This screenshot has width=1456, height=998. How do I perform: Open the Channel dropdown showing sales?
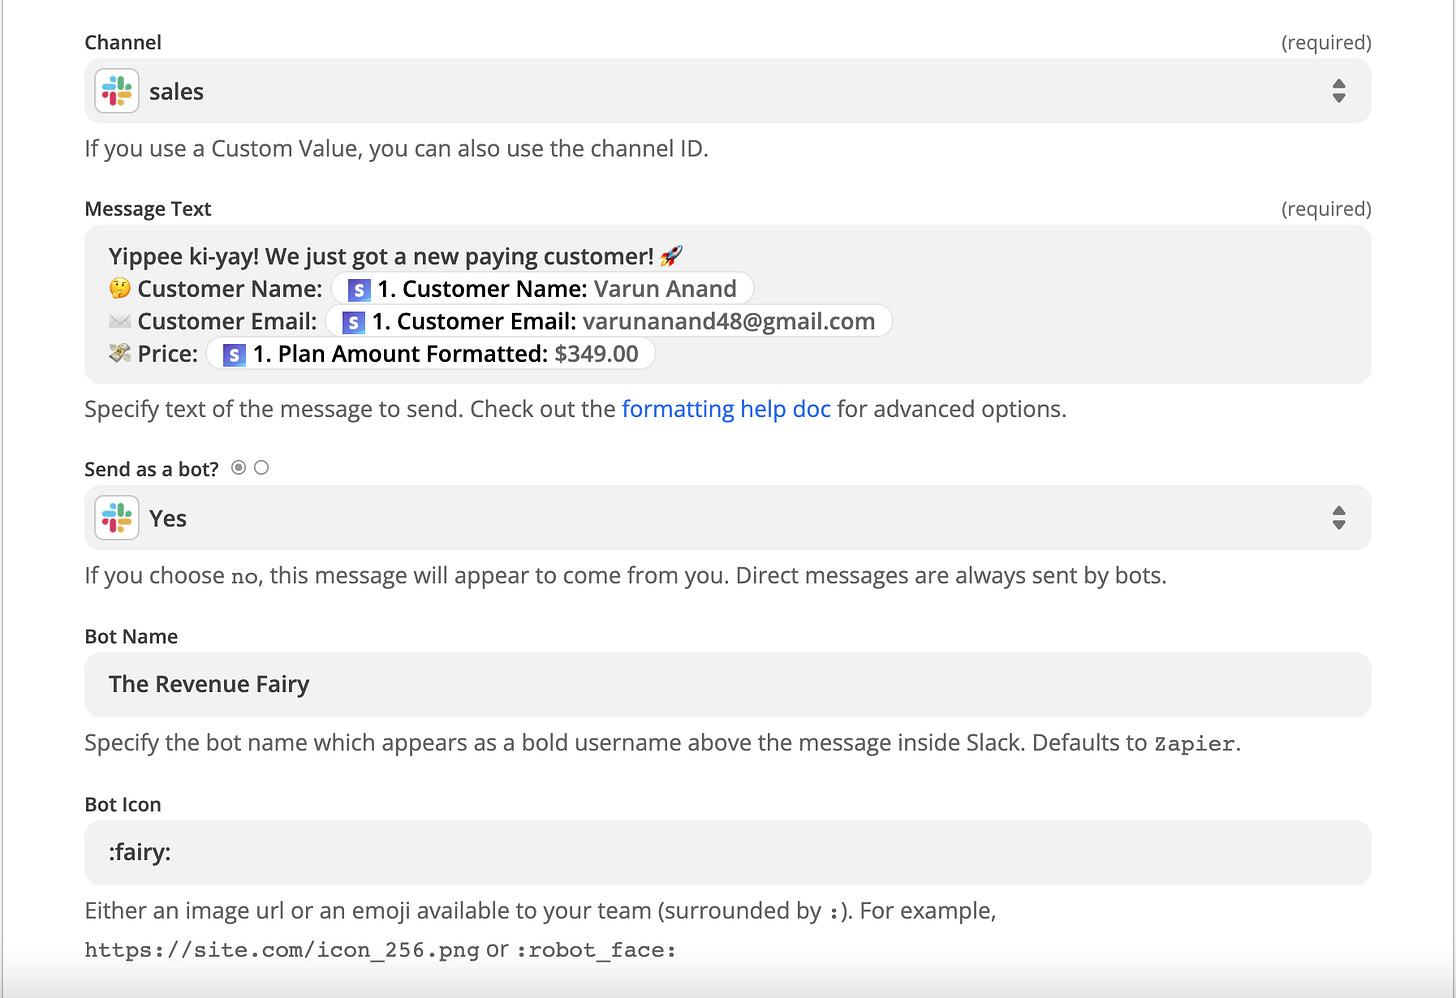point(727,91)
